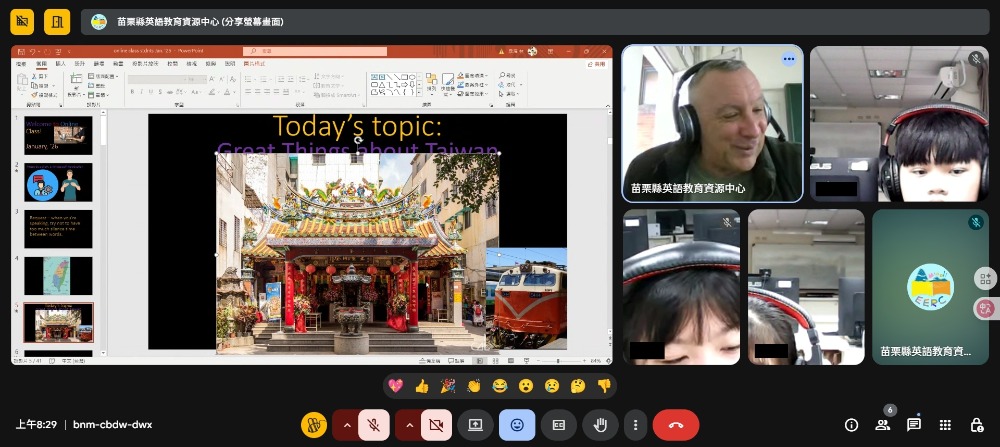Image resolution: width=1000 pixels, height=447 pixels.
Task: Open the three-dot more options menu
Action: click(x=635, y=425)
